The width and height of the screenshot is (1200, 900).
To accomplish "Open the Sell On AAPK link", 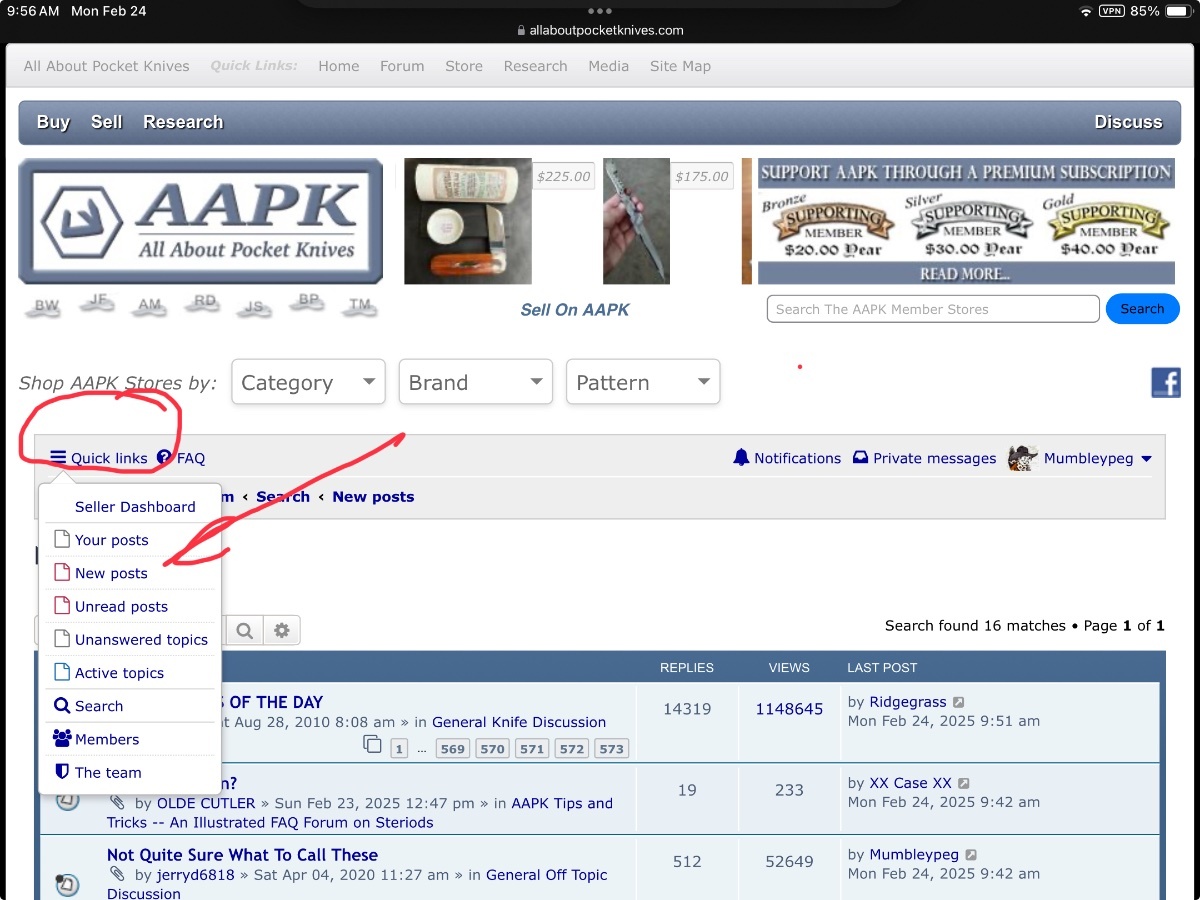I will 575,310.
